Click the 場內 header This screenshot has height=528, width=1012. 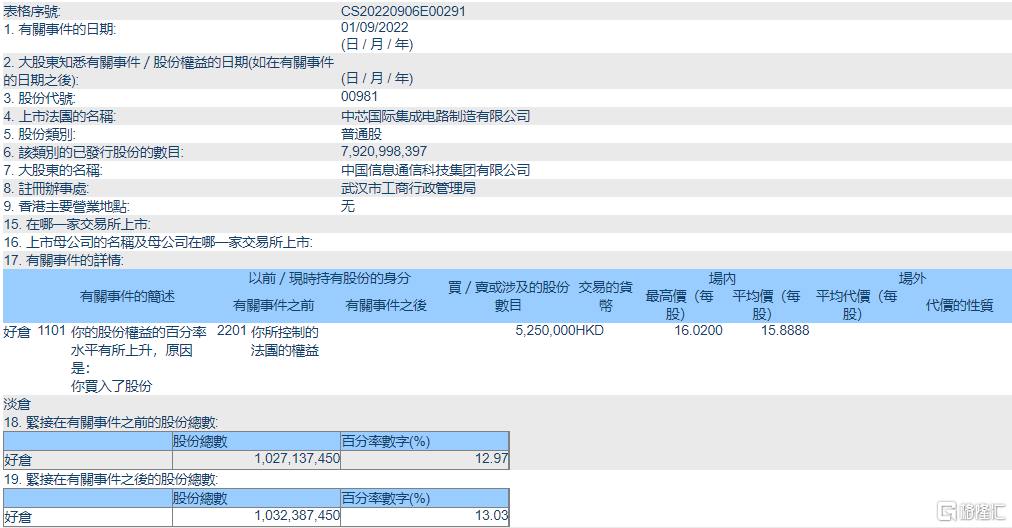point(722,279)
